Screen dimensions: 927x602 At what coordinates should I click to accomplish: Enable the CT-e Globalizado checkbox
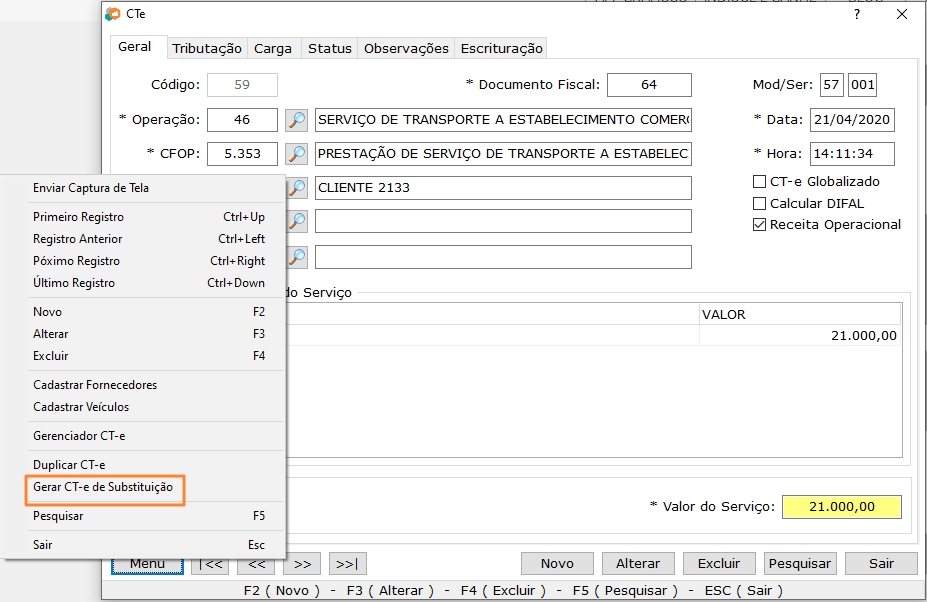tap(759, 182)
